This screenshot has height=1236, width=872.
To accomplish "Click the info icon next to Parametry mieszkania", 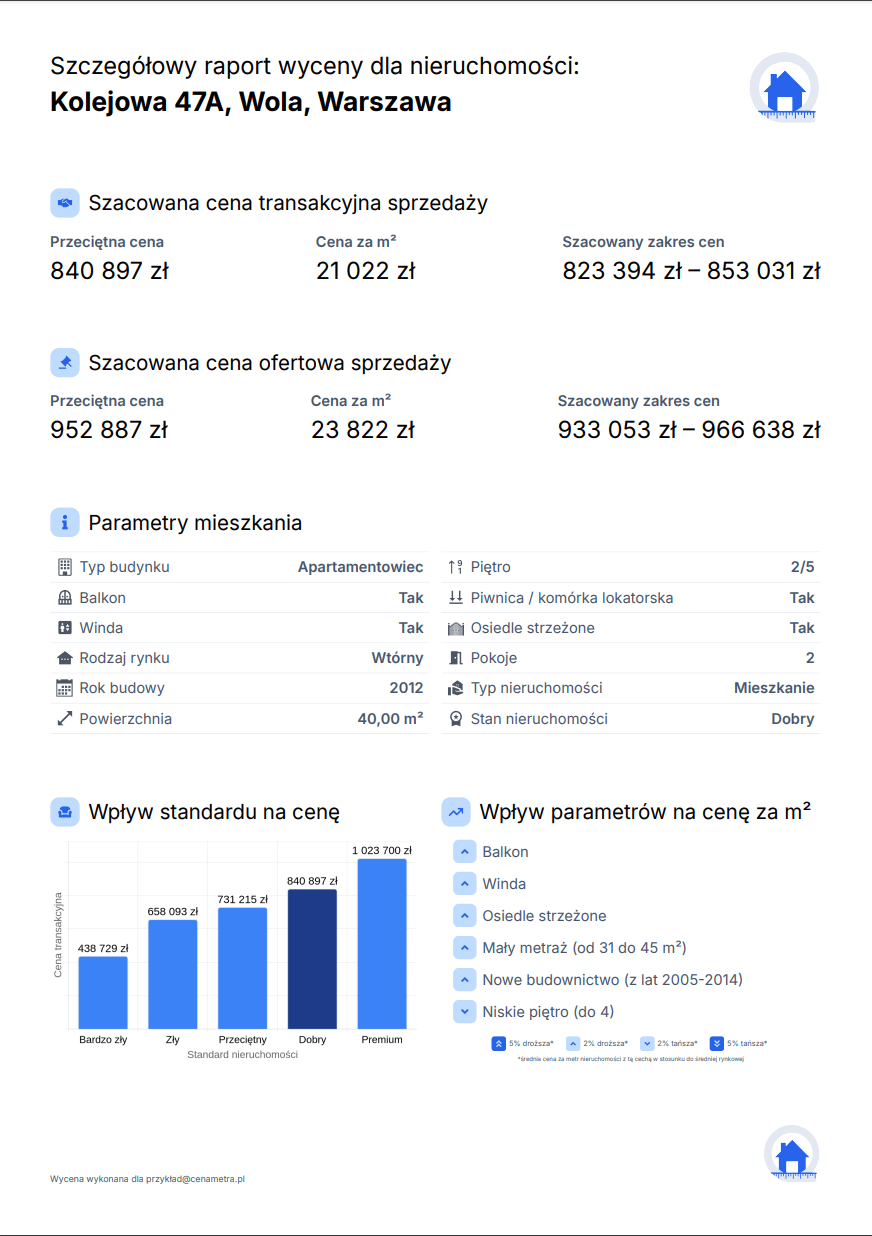I will (x=65, y=522).
